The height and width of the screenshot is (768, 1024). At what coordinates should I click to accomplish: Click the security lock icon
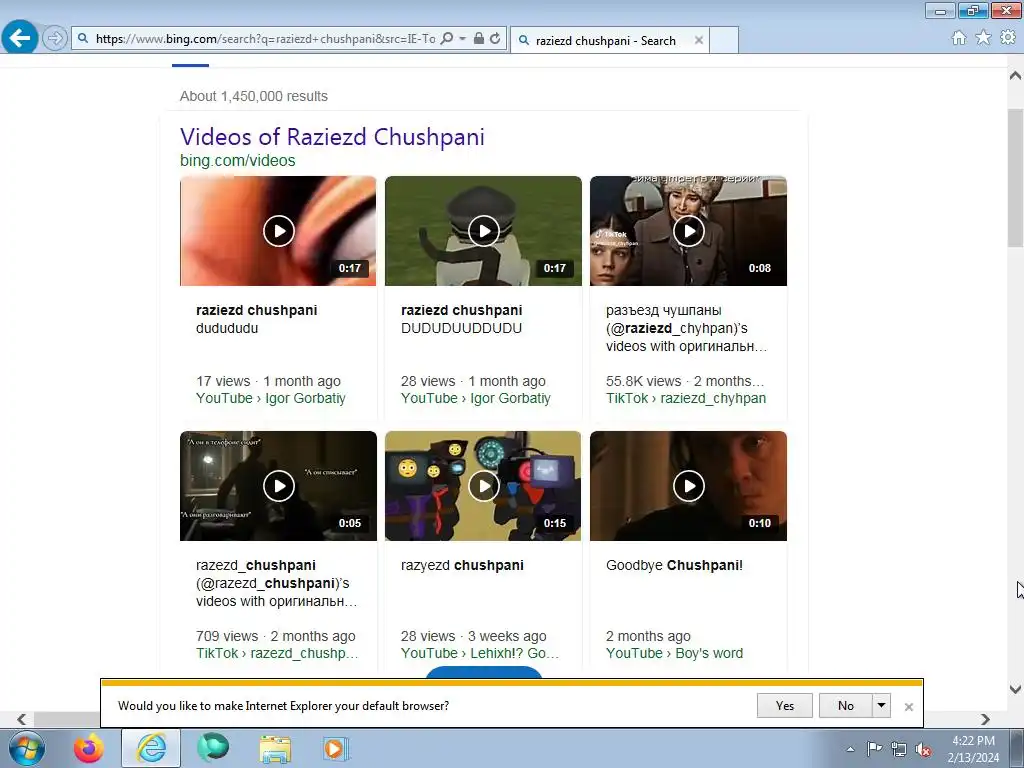(479, 39)
